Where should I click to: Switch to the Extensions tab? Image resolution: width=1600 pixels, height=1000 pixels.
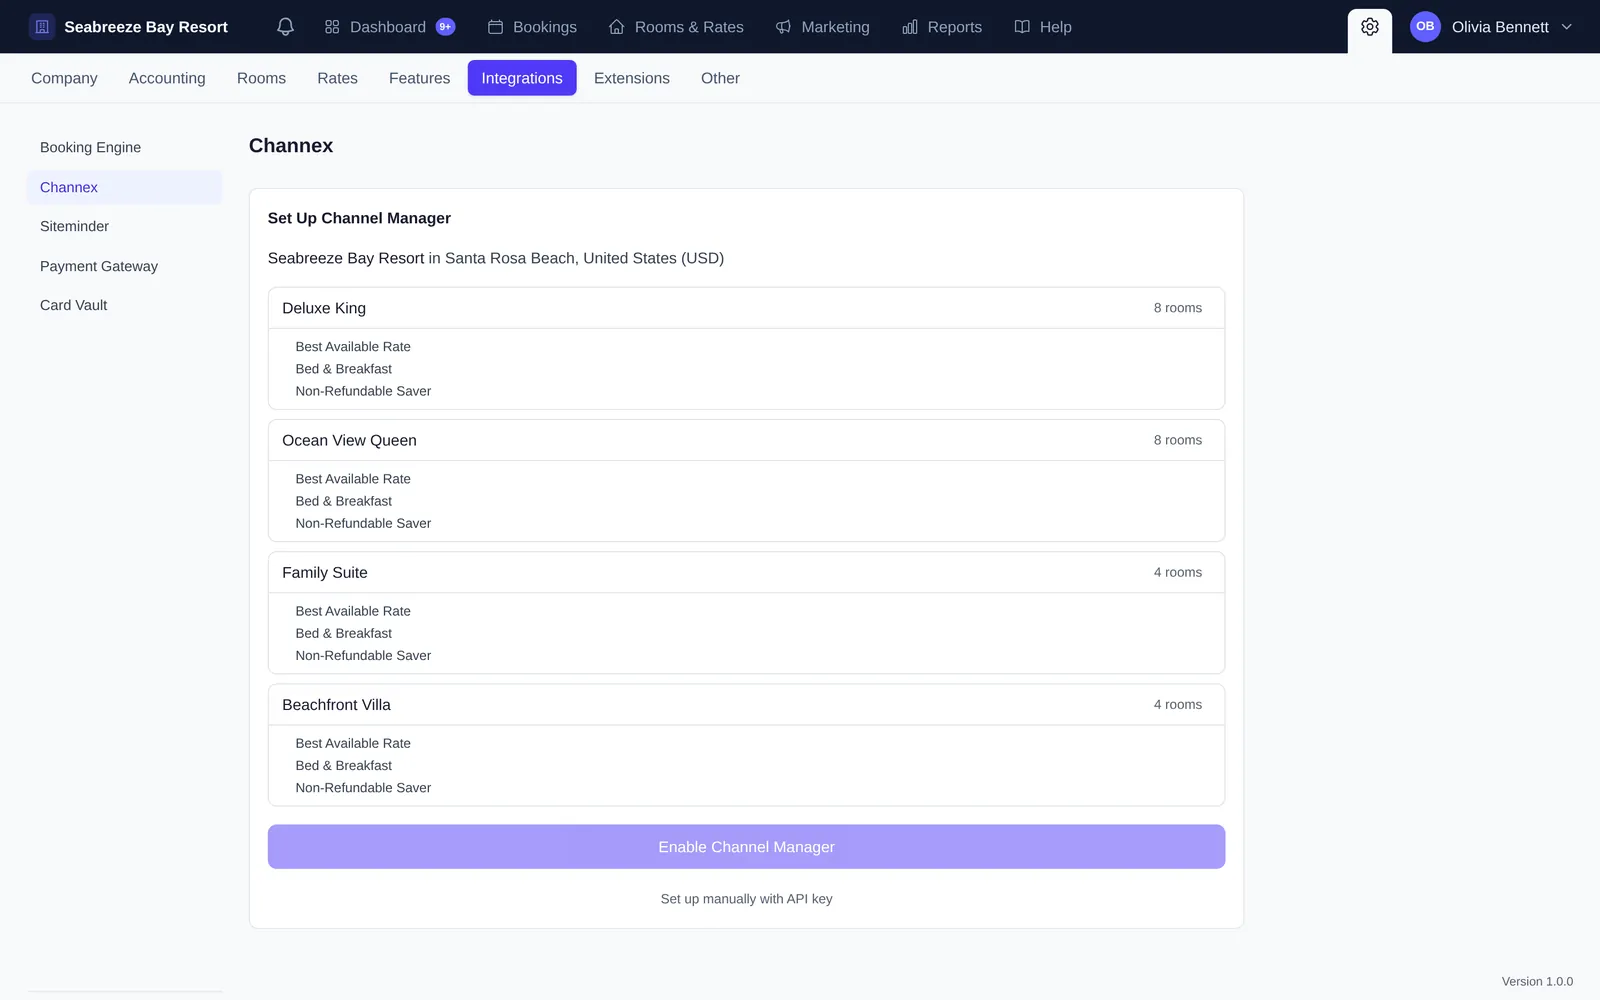tap(632, 78)
